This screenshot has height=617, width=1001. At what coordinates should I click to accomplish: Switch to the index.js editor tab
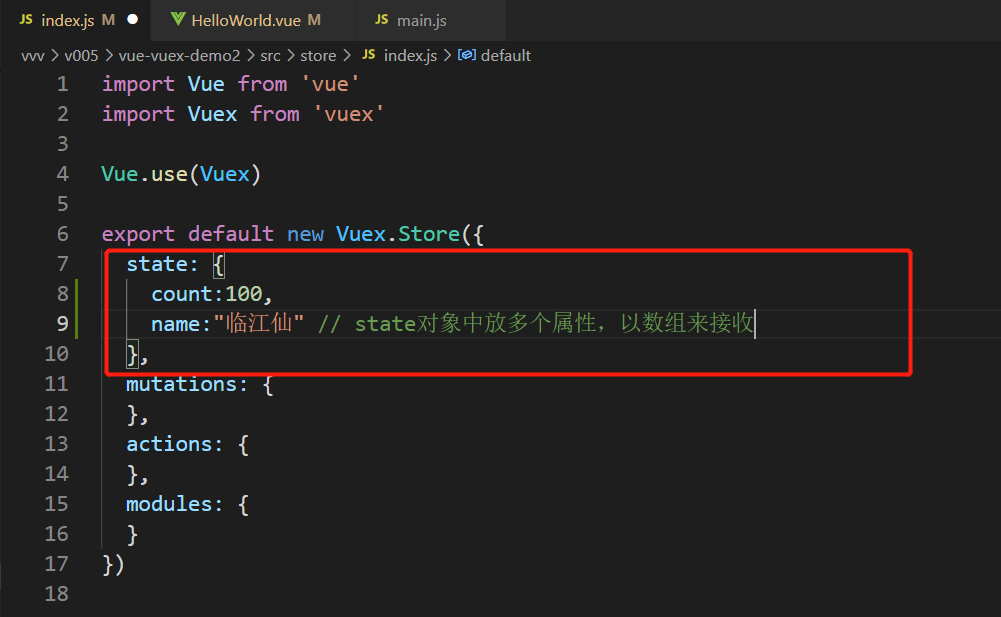click(x=75, y=20)
